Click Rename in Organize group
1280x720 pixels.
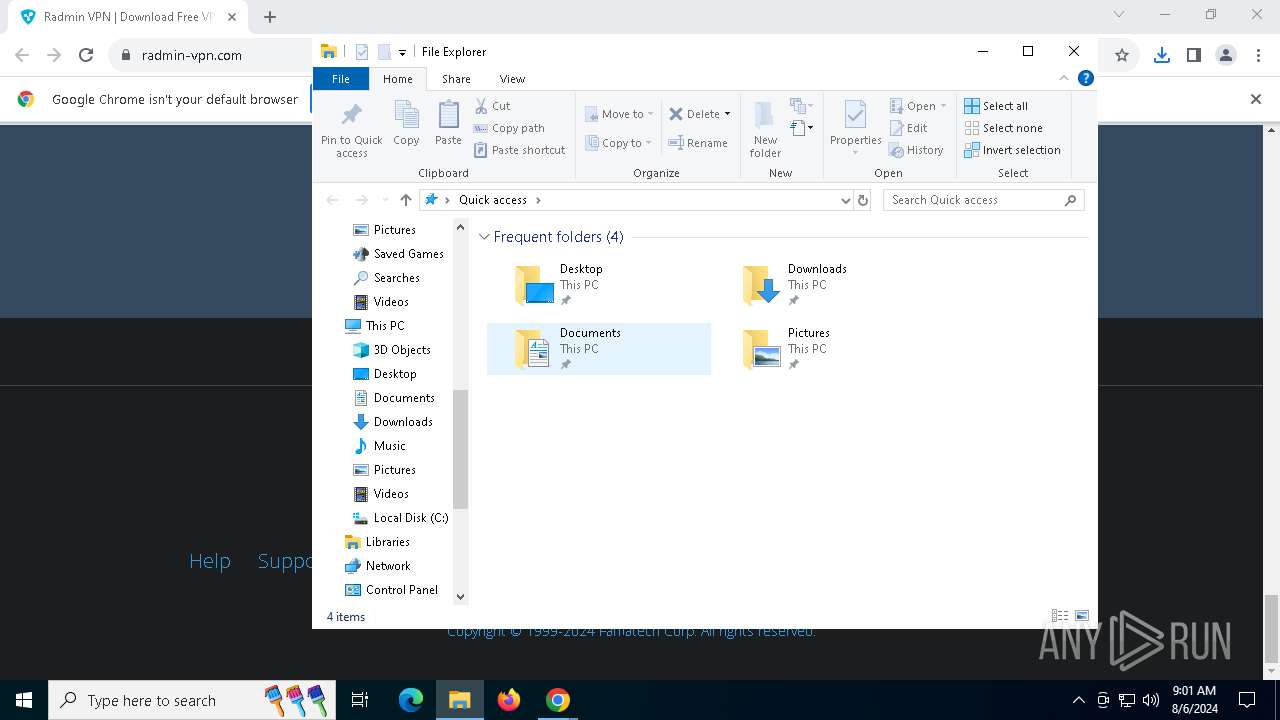click(698, 143)
